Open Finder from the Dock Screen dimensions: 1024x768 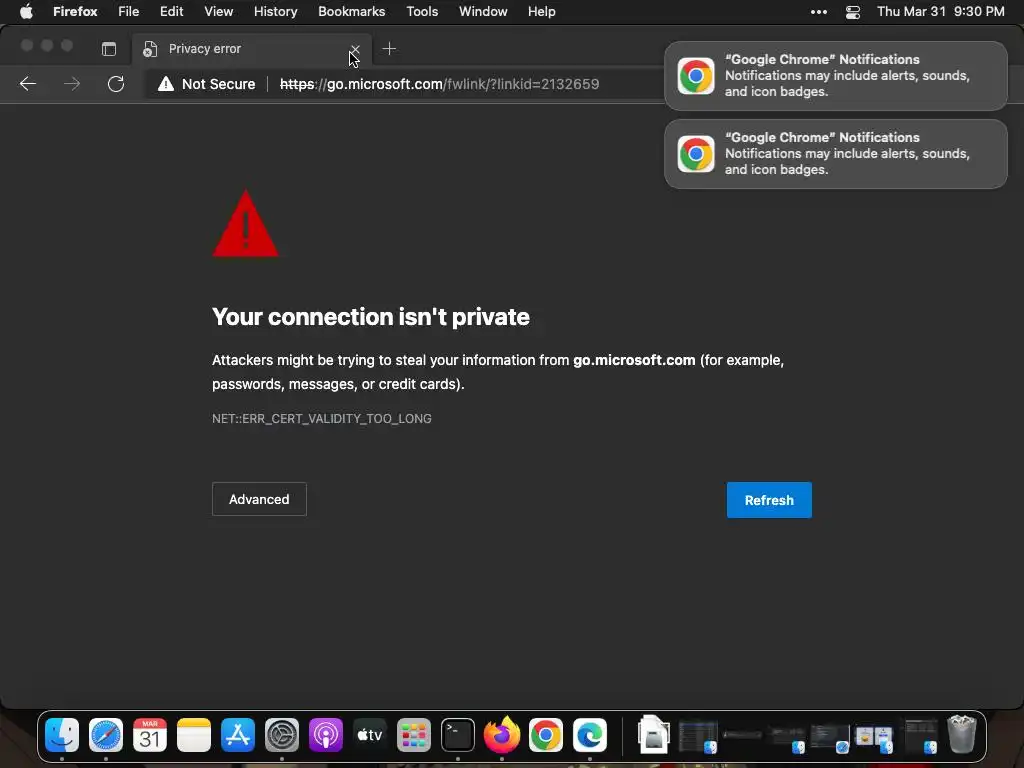click(62, 735)
